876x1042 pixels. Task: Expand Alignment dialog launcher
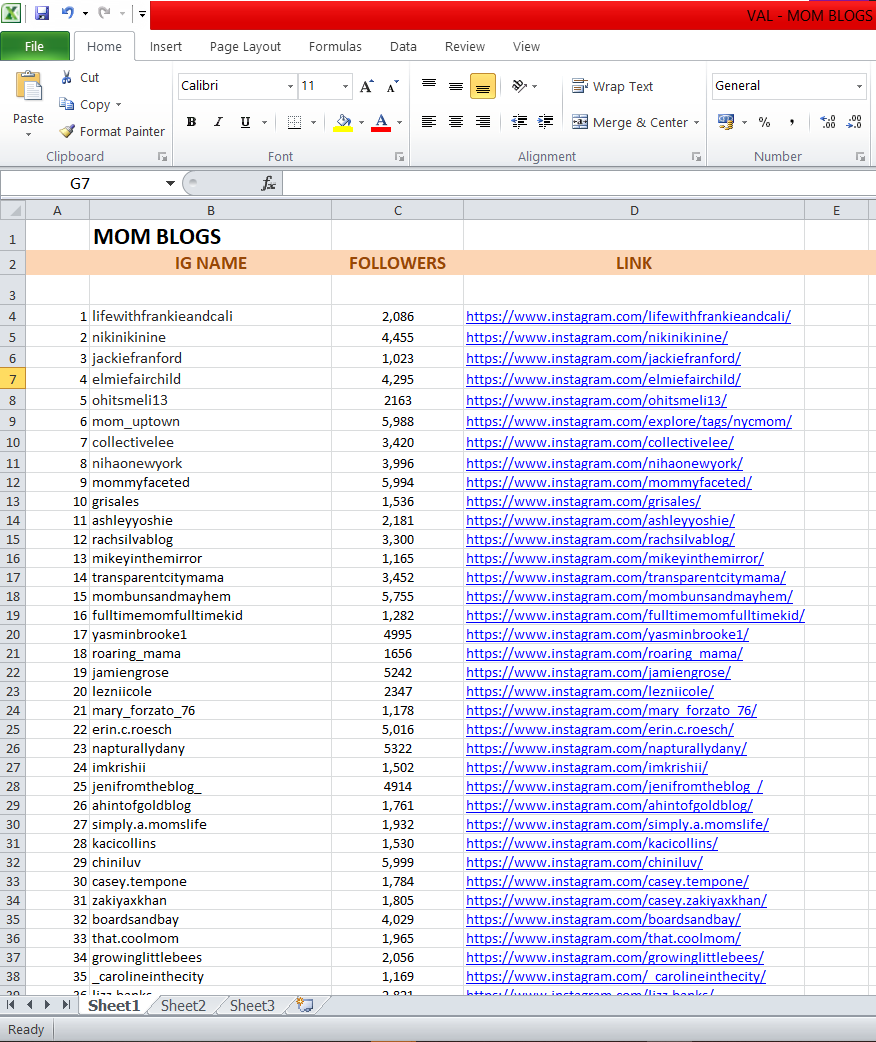pos(696,157)
